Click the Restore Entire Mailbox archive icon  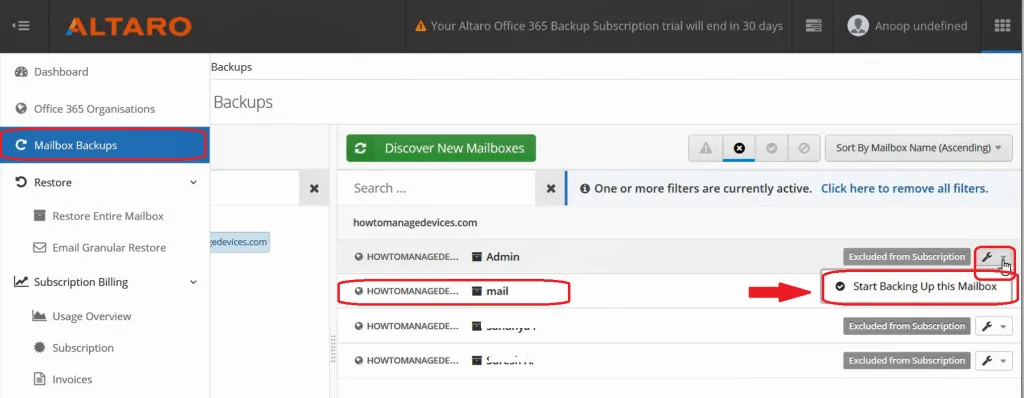pos(40,216)
